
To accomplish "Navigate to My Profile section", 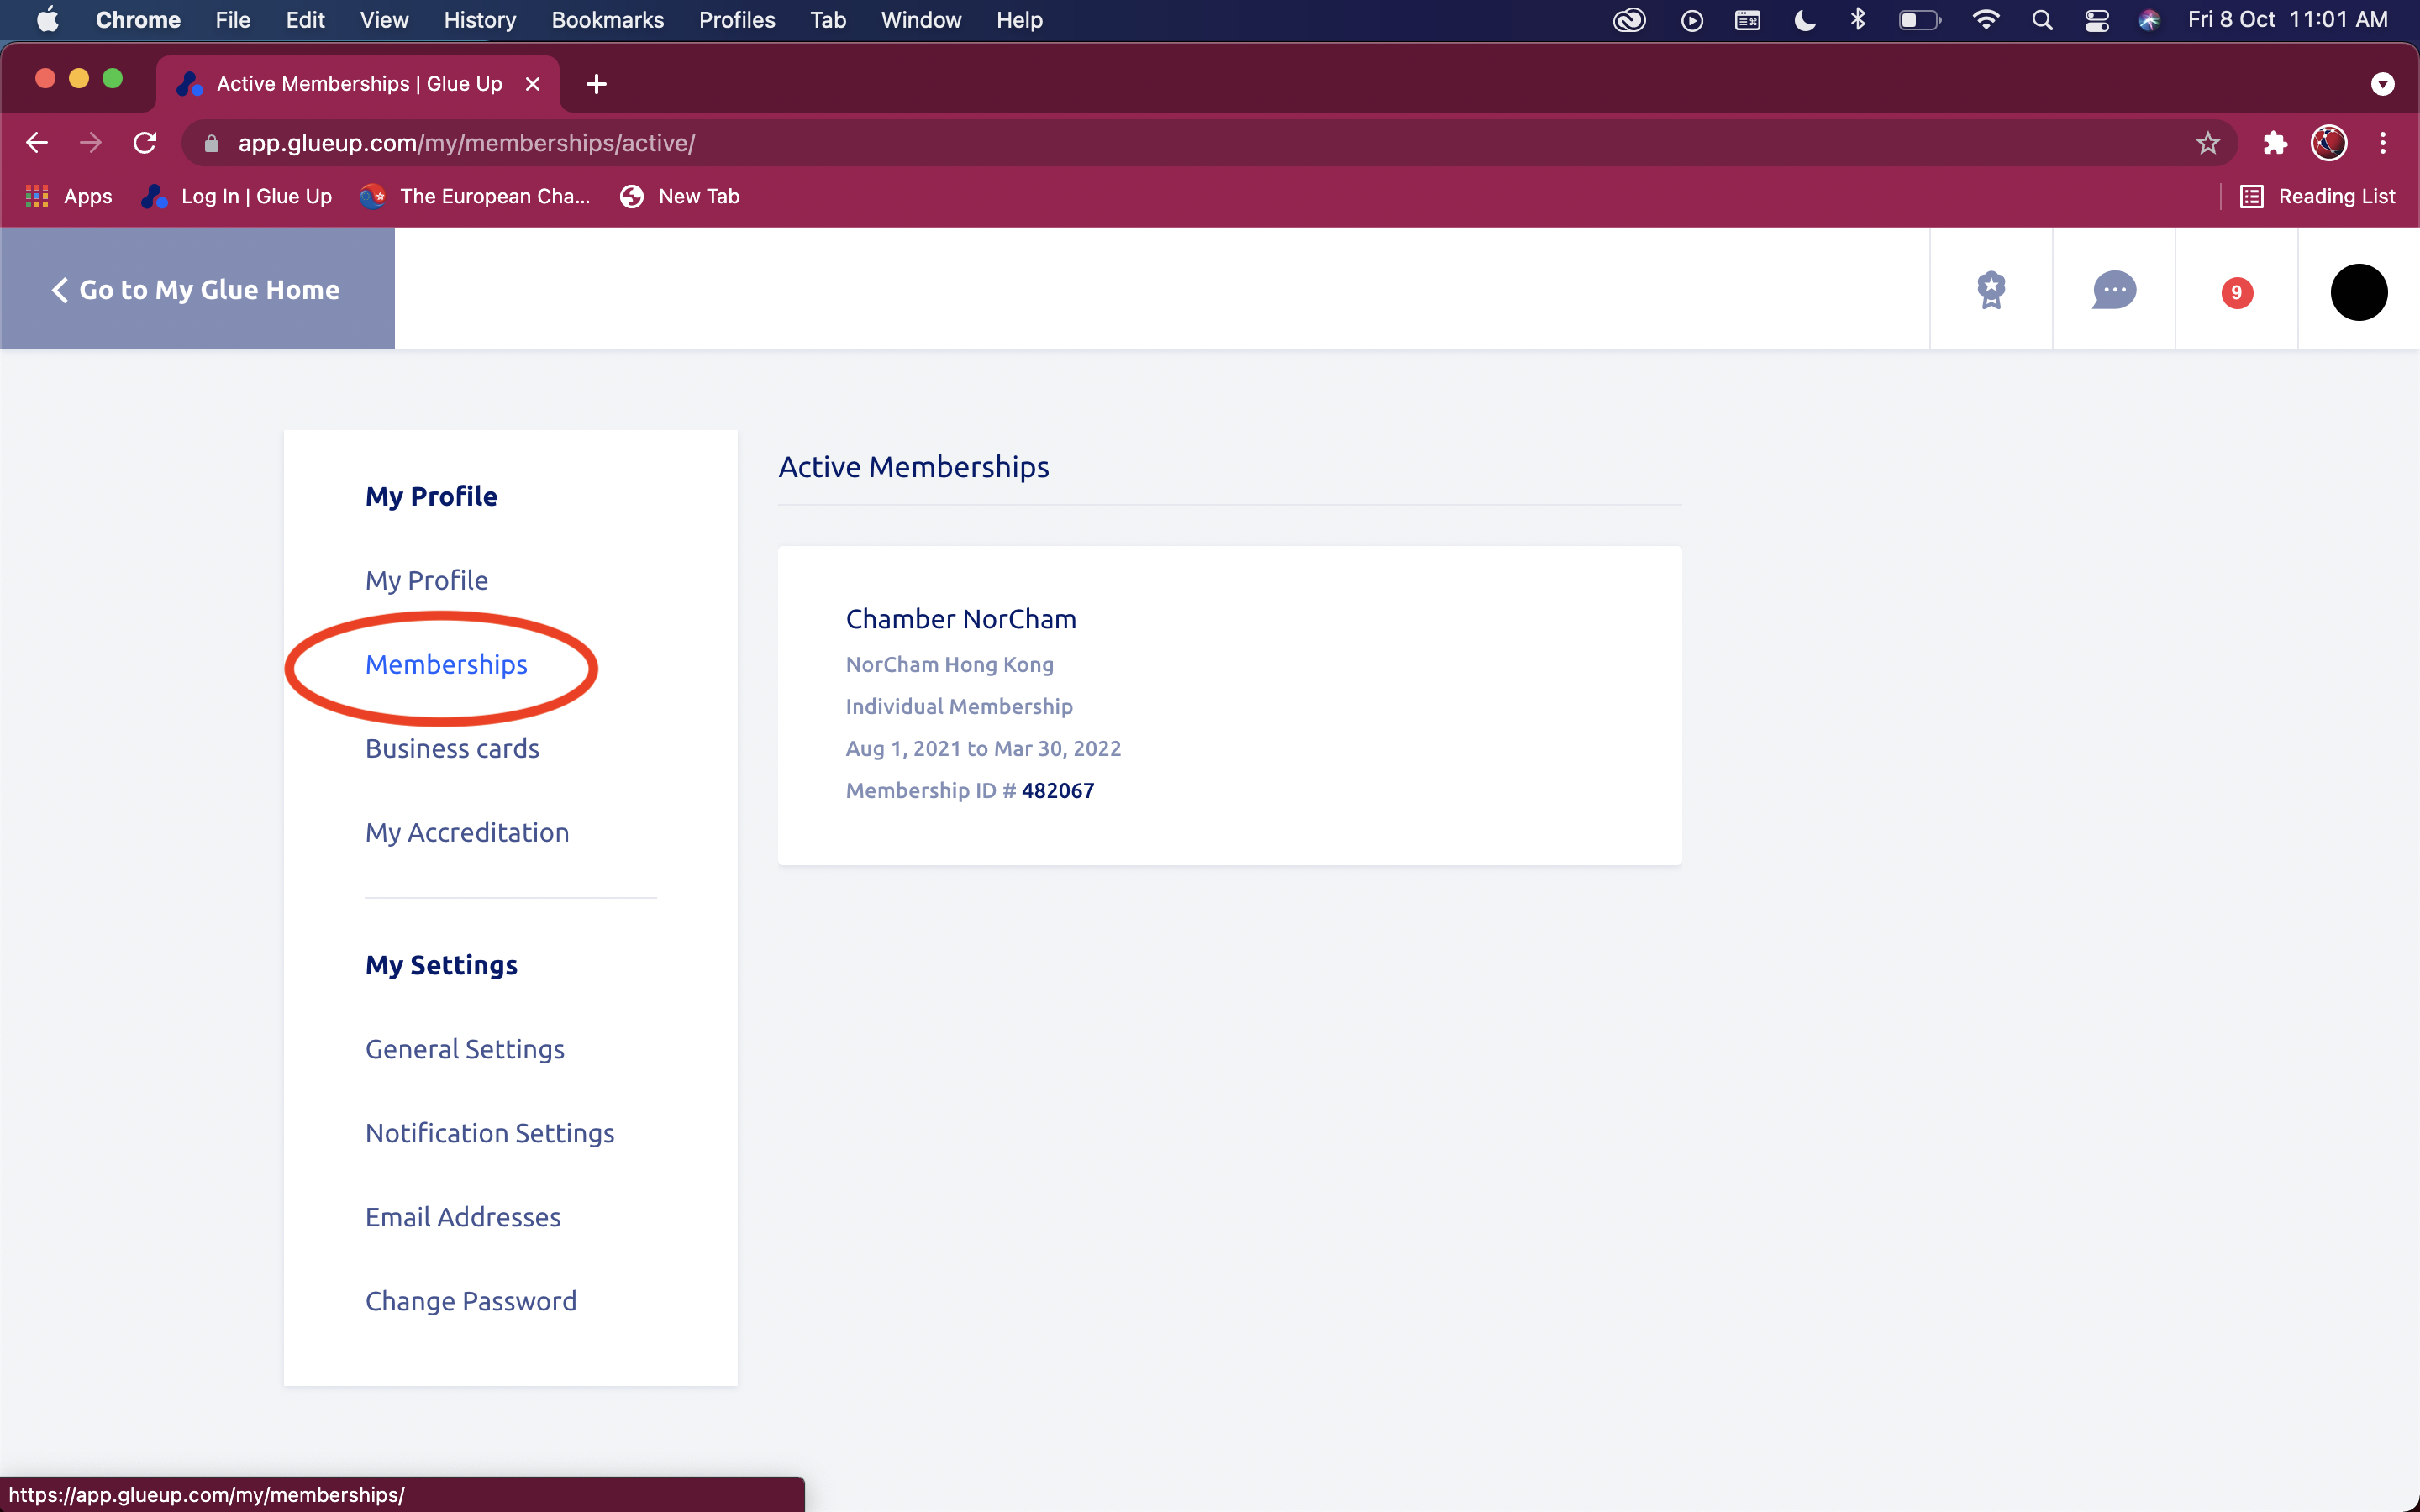I will (x=425, y=578).
